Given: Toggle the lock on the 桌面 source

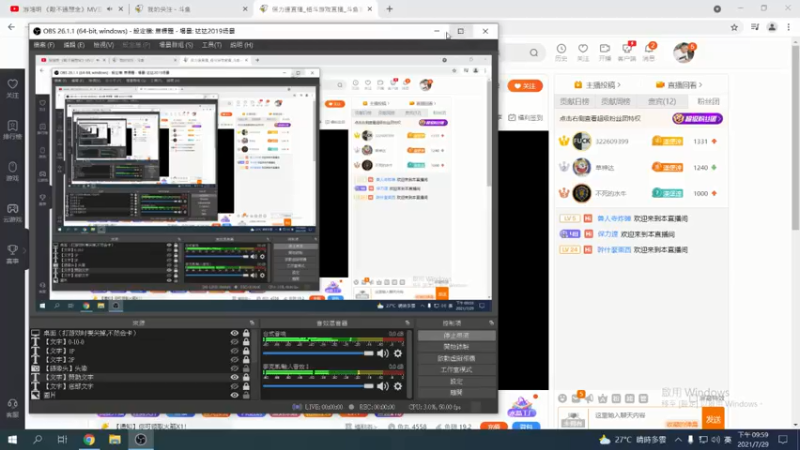Looking at the screenshot, I should tap(246, 333).
